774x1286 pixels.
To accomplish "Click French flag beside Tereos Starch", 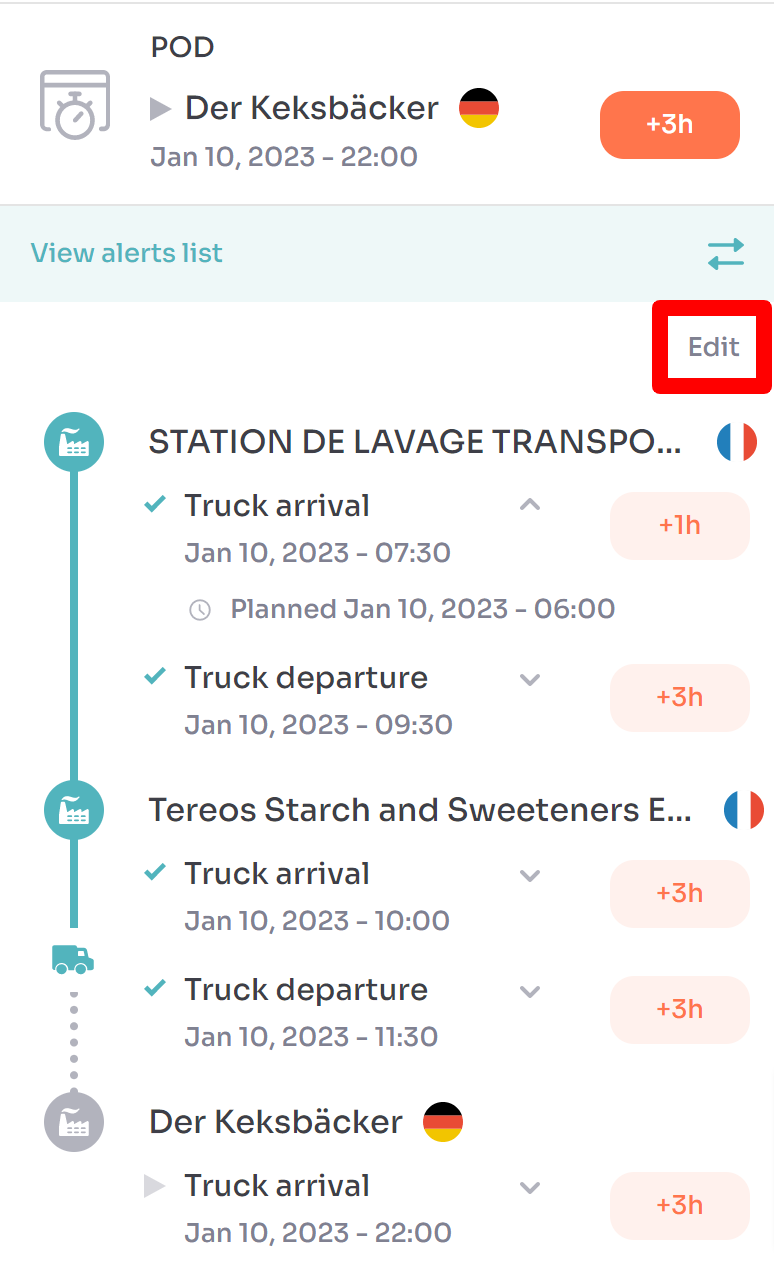I will [743, 810].
